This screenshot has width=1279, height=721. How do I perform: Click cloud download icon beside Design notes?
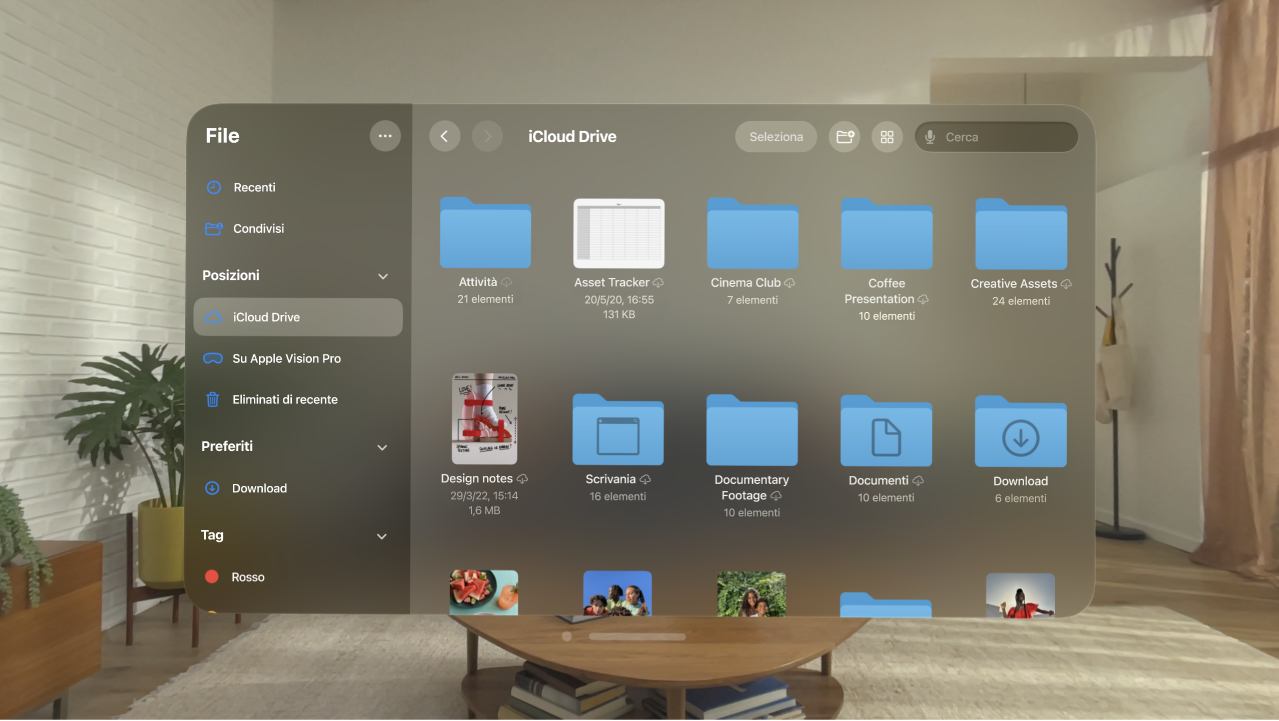(522, 479)
